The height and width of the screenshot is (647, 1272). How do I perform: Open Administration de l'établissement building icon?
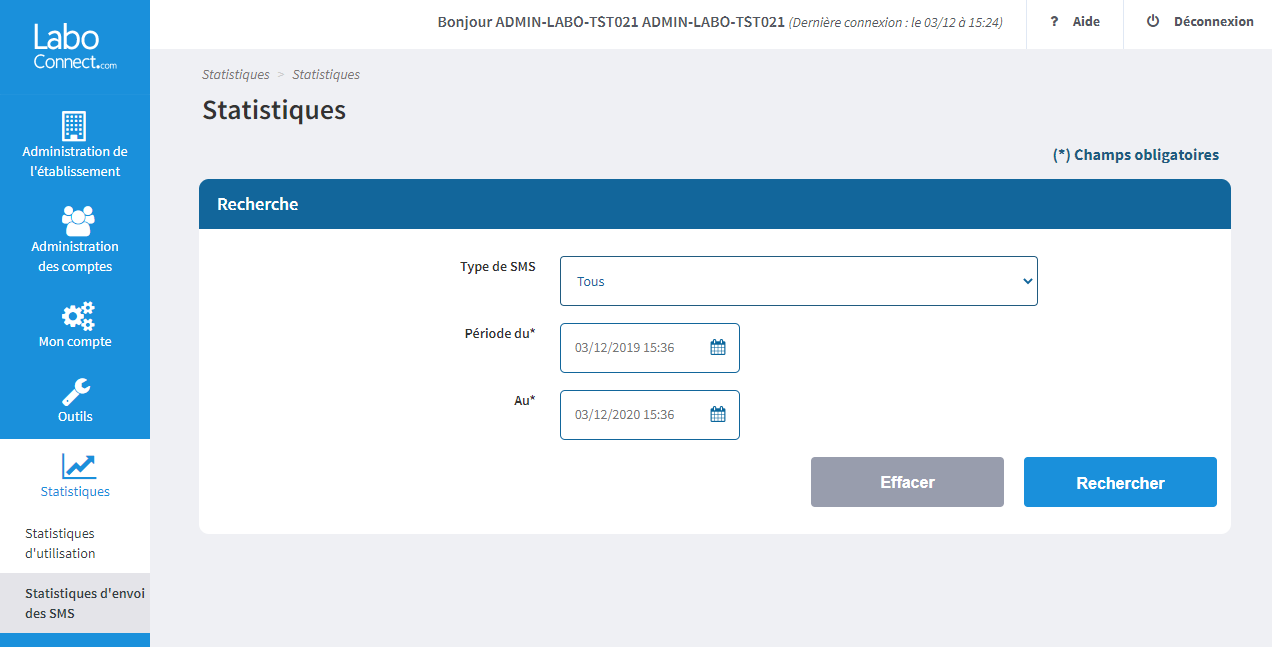(74, 126)
